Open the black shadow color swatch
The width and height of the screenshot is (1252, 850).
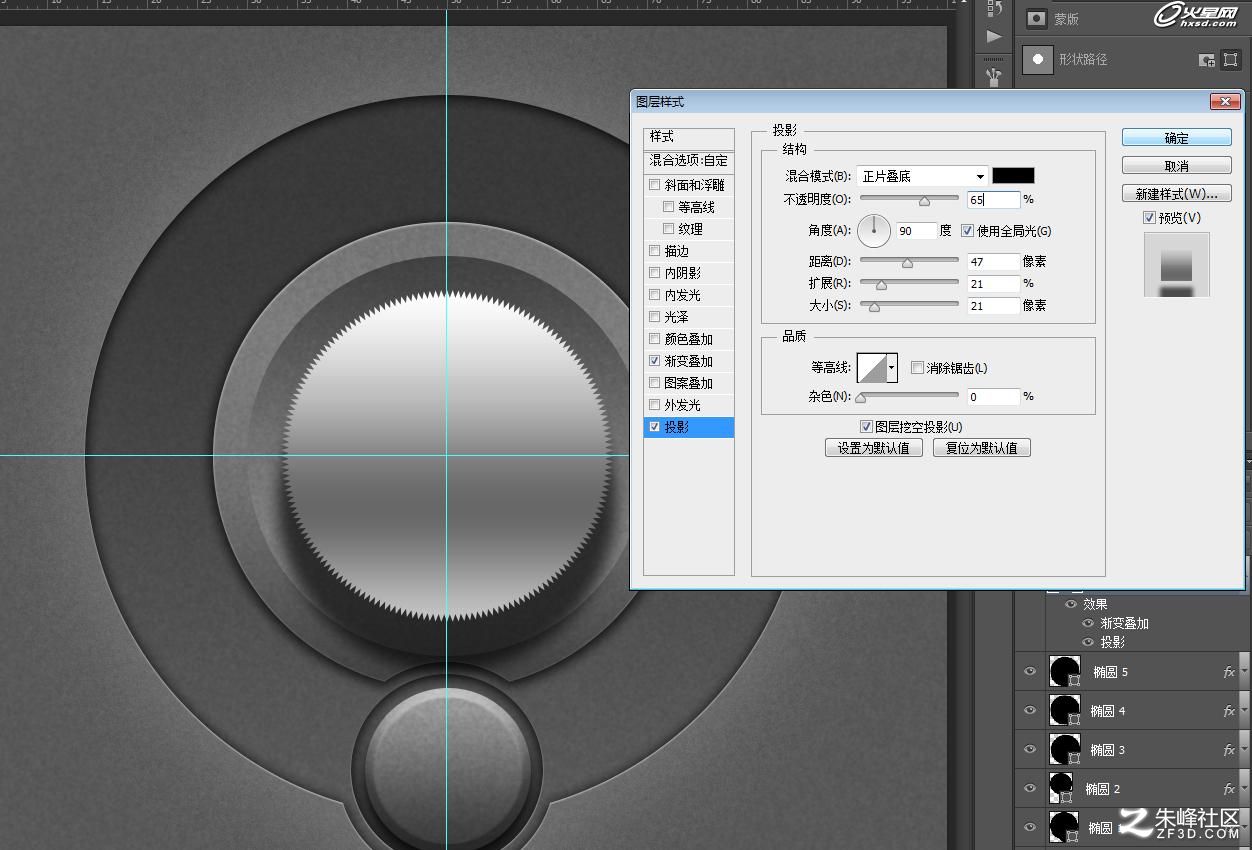pos(1013,176)
